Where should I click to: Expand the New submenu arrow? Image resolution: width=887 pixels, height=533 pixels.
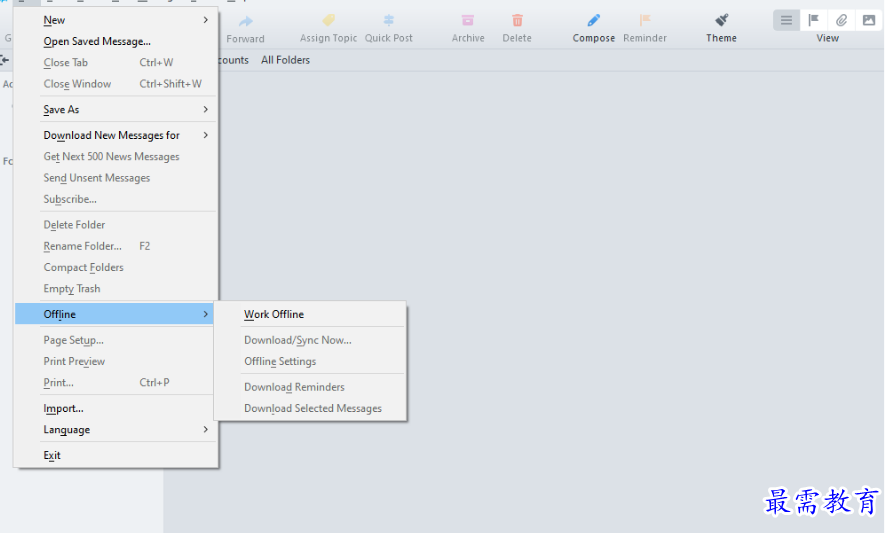(x=205, y=20)
